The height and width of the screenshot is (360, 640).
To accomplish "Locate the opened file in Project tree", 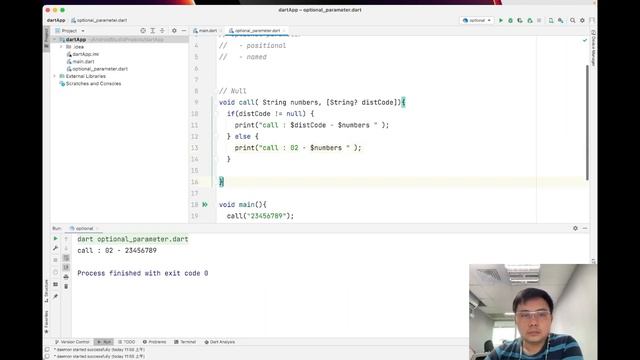I will 143,31.
